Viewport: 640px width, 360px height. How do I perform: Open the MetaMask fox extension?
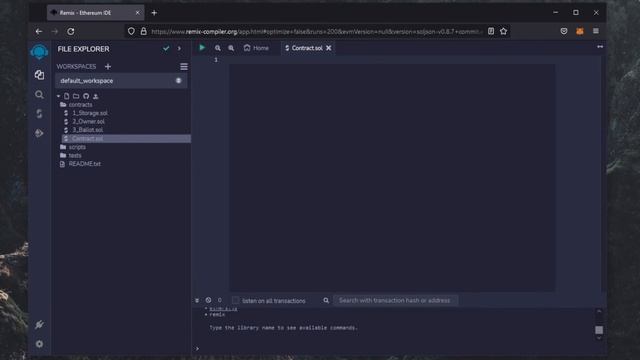580,31
